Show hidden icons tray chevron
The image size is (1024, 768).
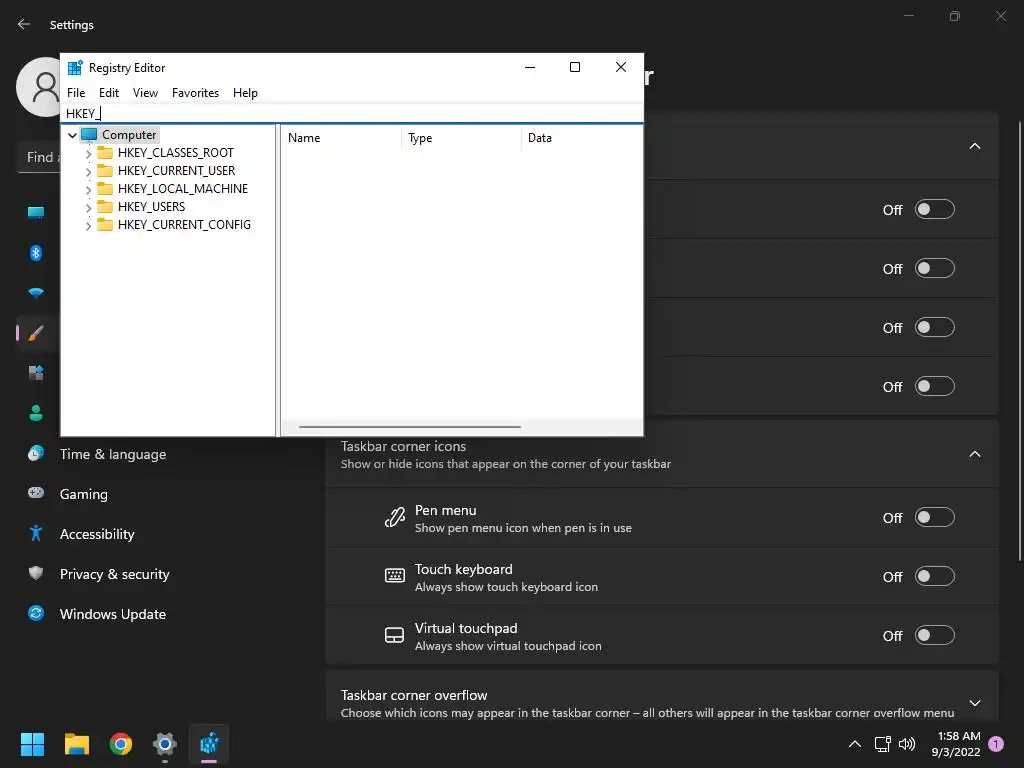[x=854, y=744]
